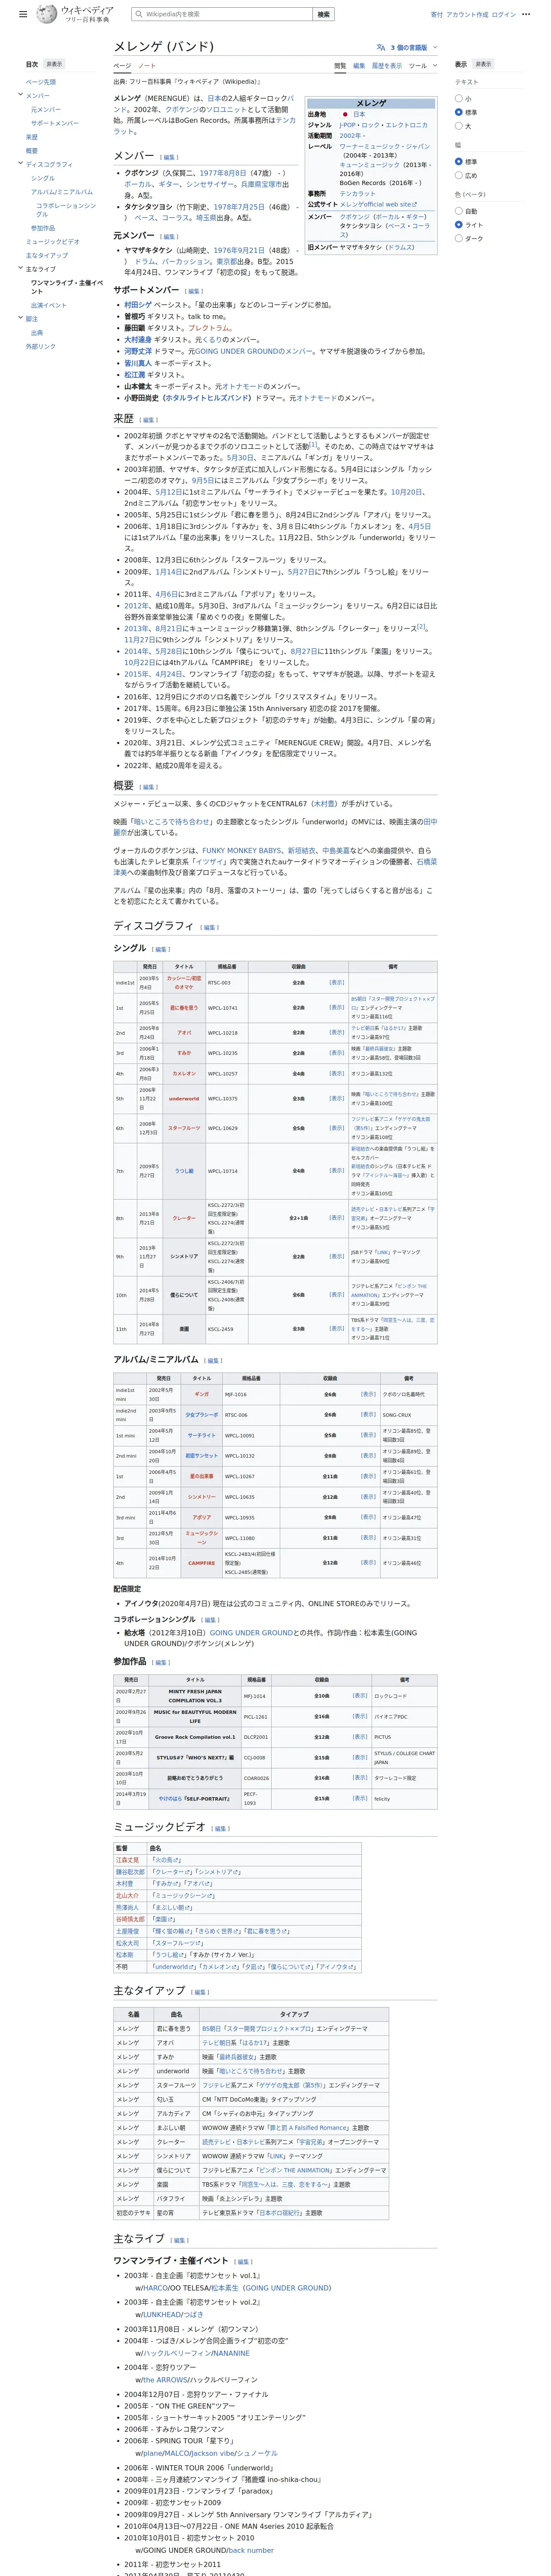
Task: Edit the 来歴 section
Action: 148,420
